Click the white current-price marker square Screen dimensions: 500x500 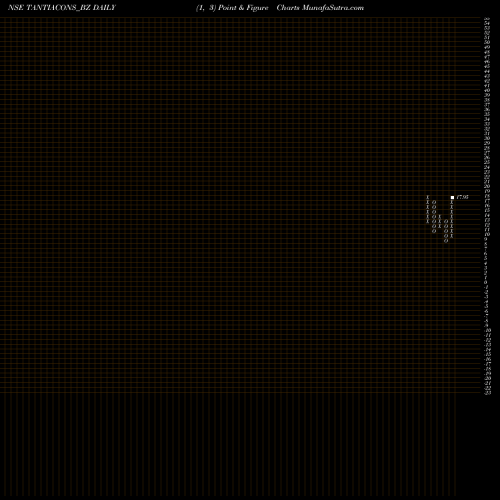(x=452, y=197)
